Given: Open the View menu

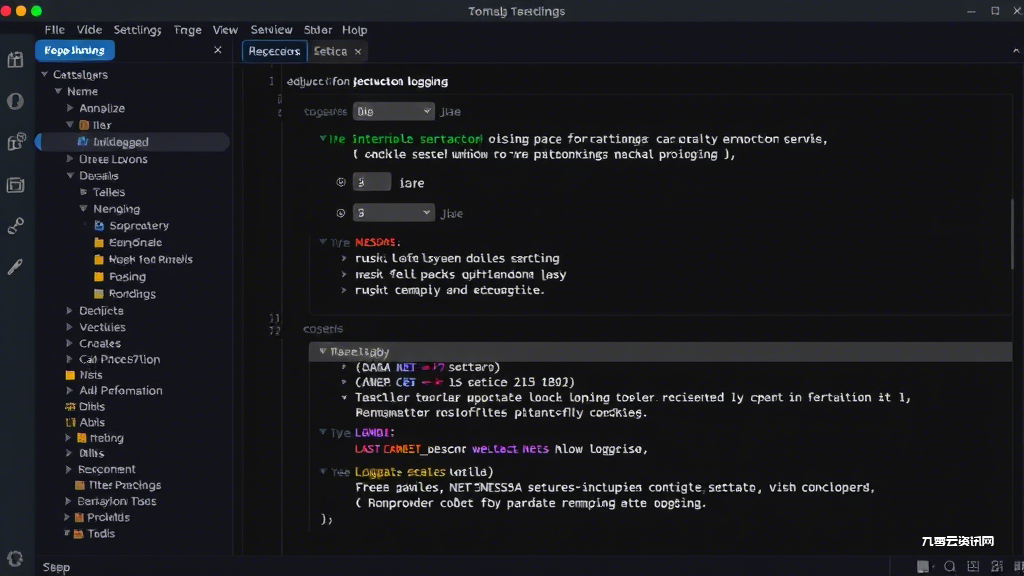Looking at the screenshot, I should point(225,30).
